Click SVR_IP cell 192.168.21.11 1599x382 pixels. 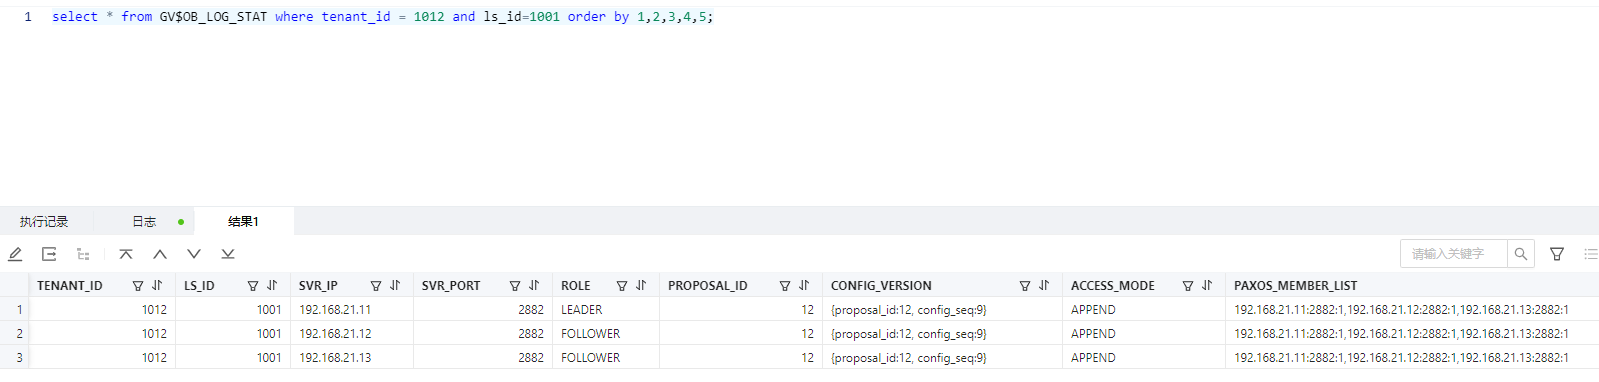352,310
